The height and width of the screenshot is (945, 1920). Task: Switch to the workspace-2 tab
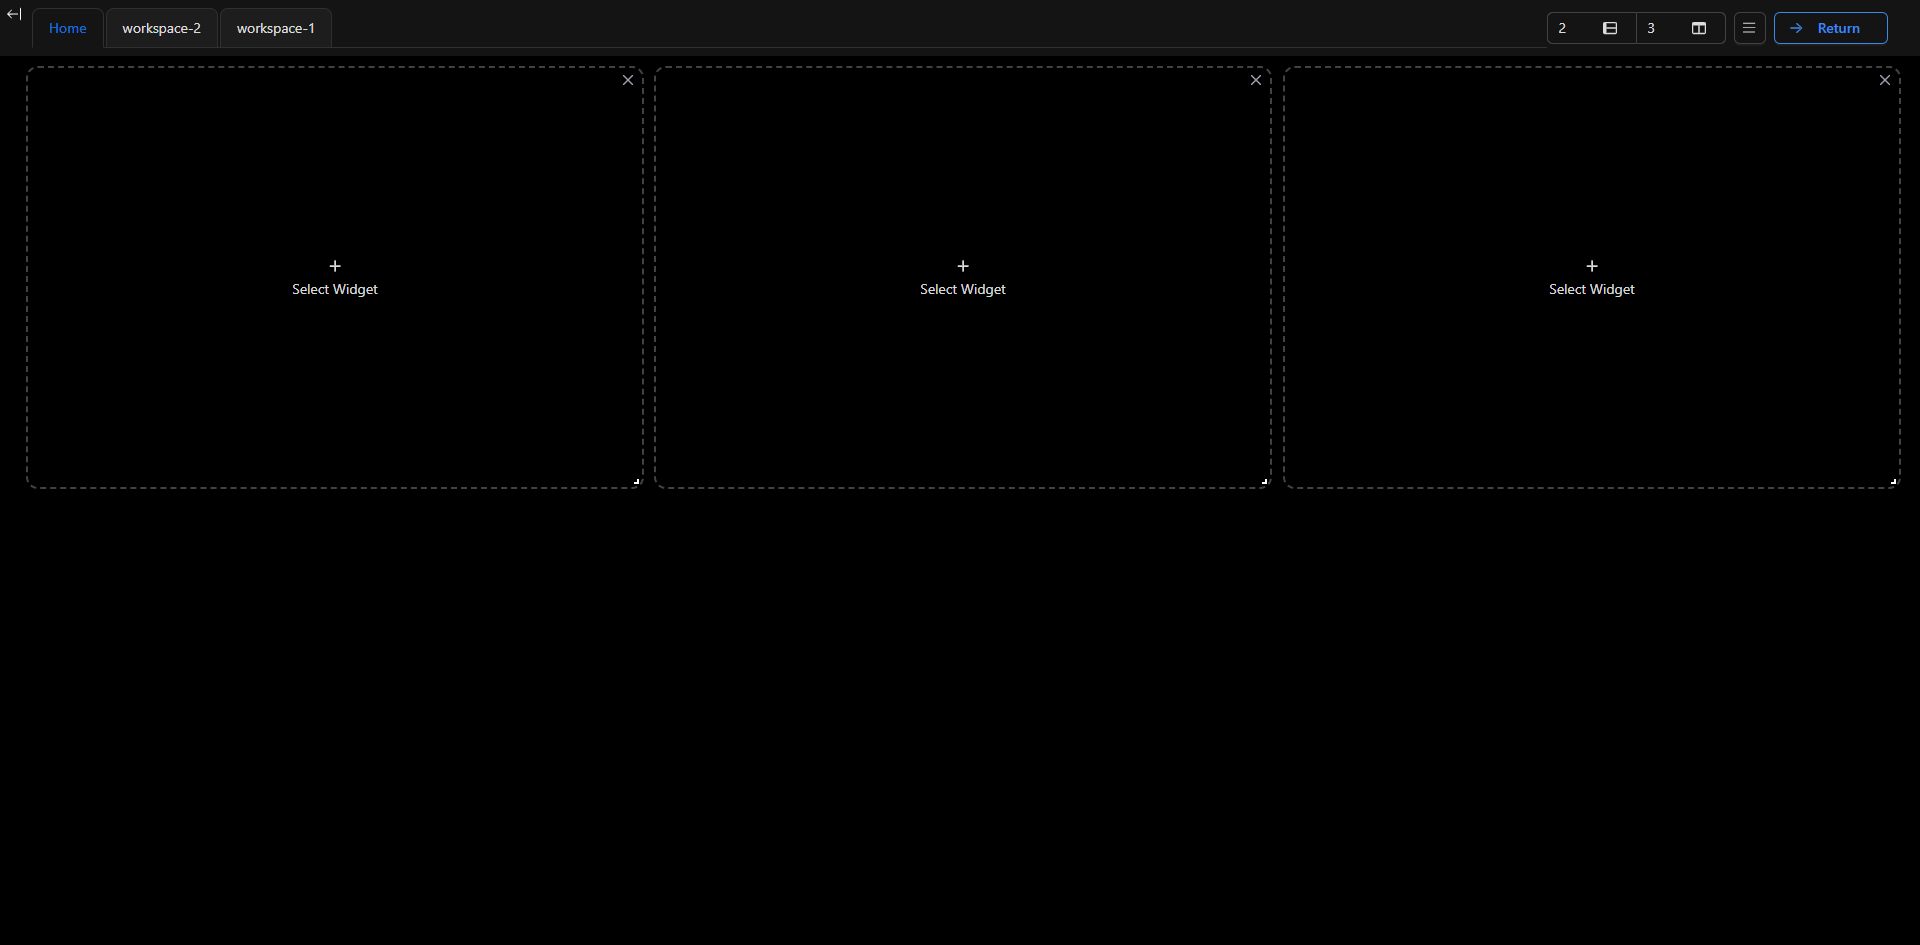161,28
